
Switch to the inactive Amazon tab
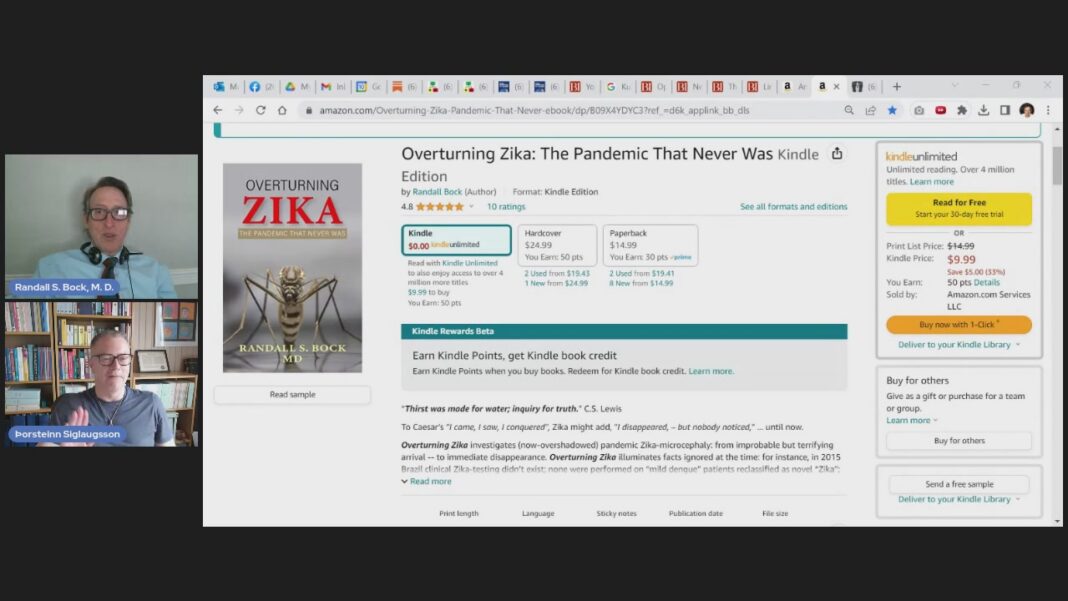(794, 87)
